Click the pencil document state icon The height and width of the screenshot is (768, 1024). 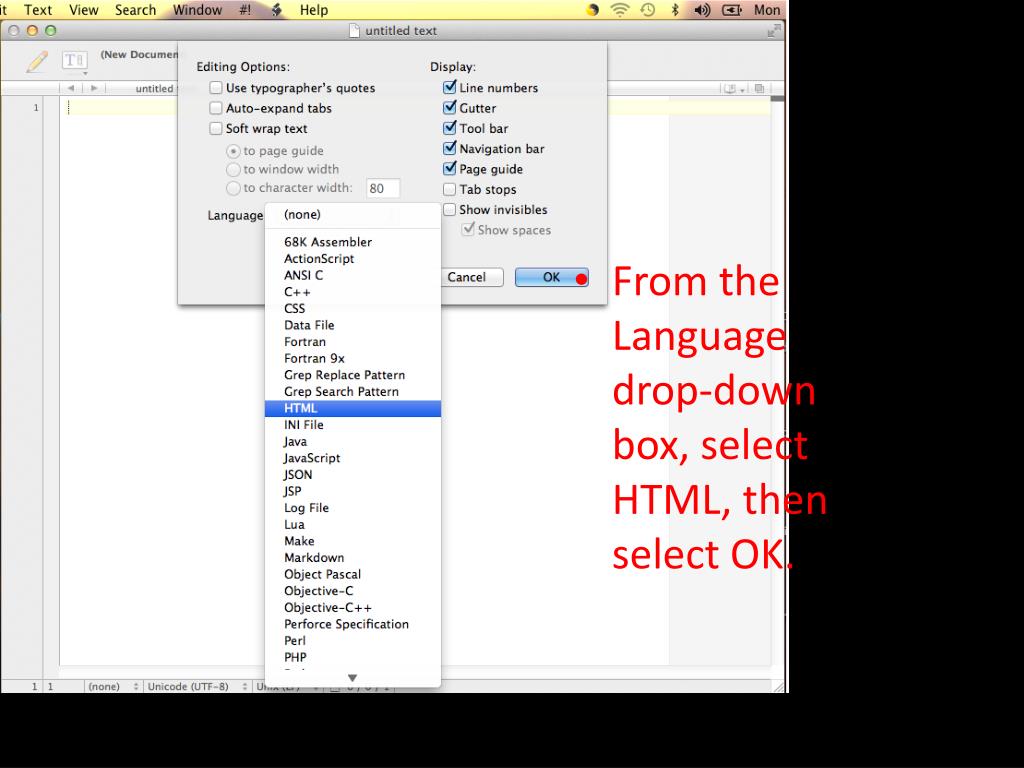tap(37, 61)
